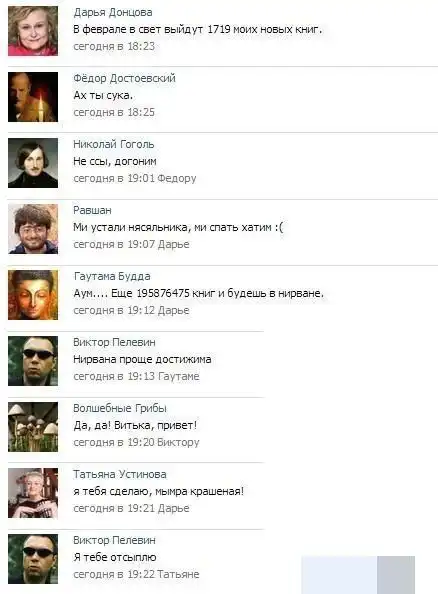Click the Равшан author name
The height and width of the screenshot is (594, 438).
click(92, 210)
